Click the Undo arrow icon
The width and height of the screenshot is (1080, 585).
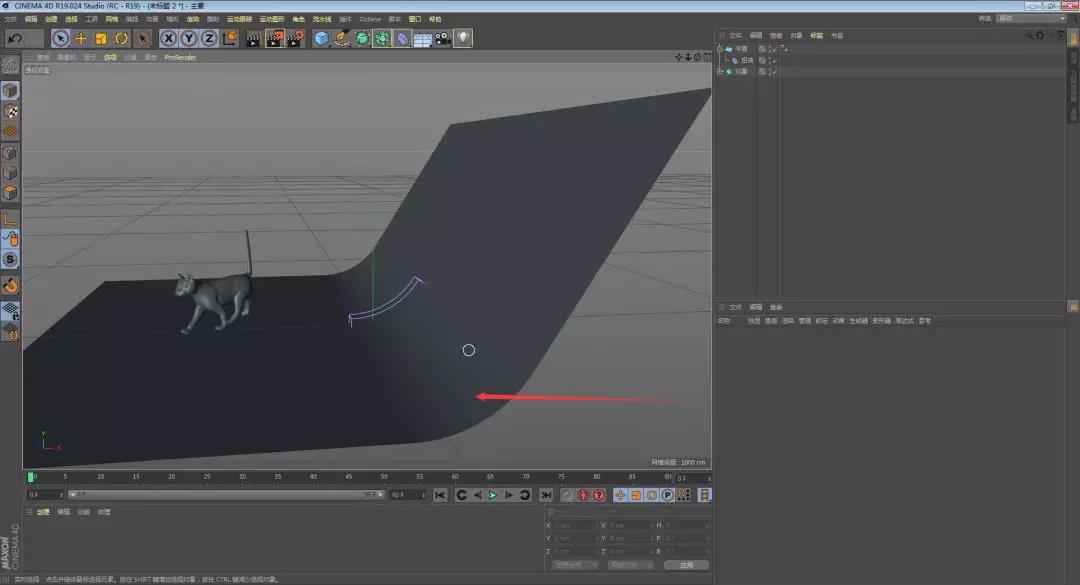click(15, 38)
